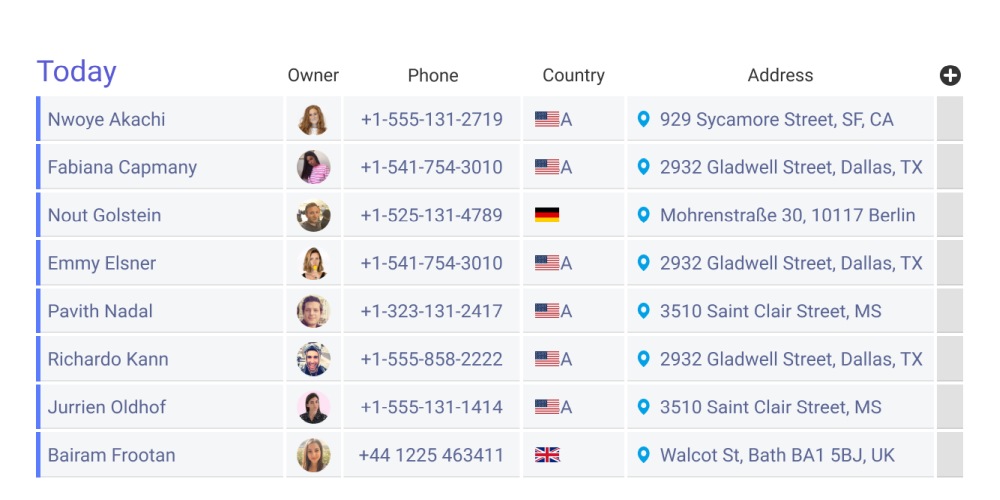Click phone number +44 1225 463411
1000x500 pixels.
431,455
